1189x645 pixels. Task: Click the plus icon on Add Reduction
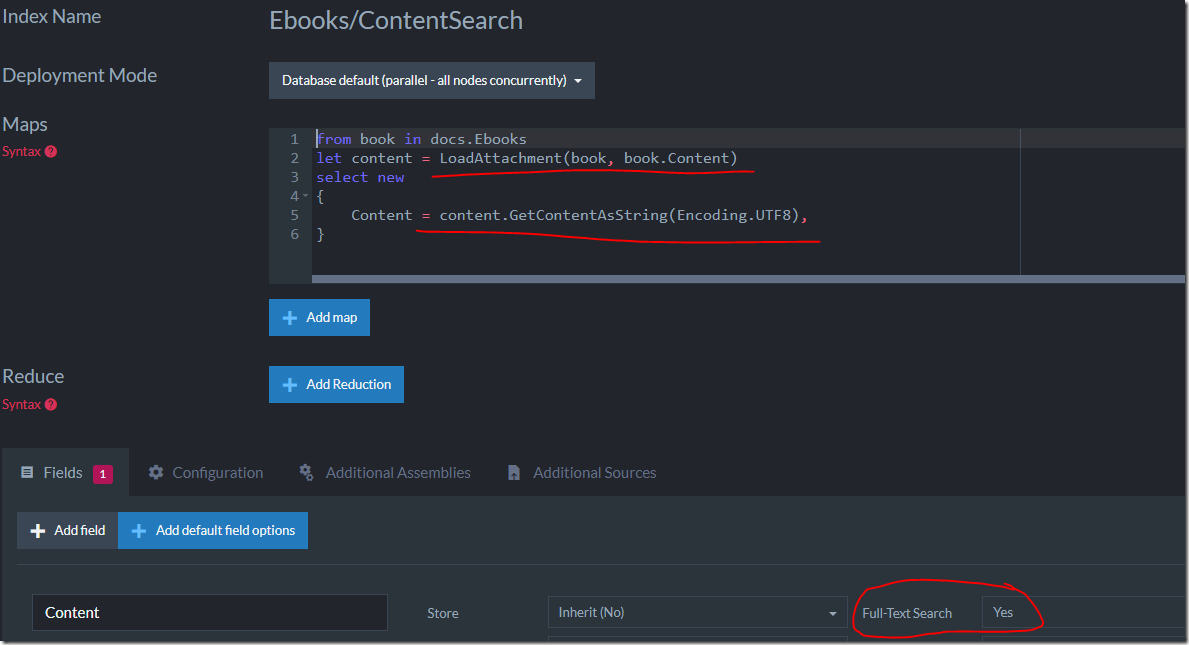tap(290, 385)
